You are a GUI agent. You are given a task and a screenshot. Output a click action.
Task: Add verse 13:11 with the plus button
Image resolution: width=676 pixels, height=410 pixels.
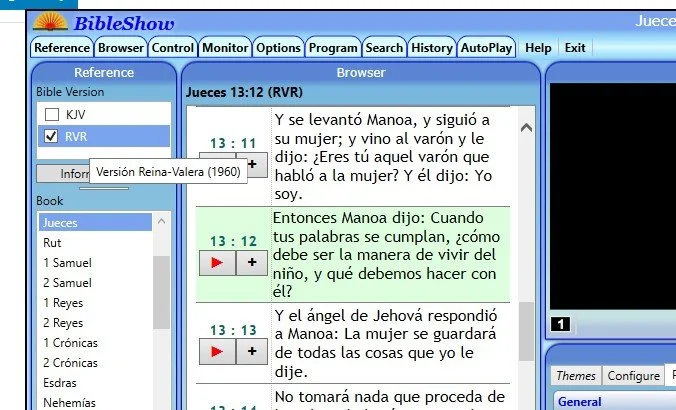click(x=257, y=164)
